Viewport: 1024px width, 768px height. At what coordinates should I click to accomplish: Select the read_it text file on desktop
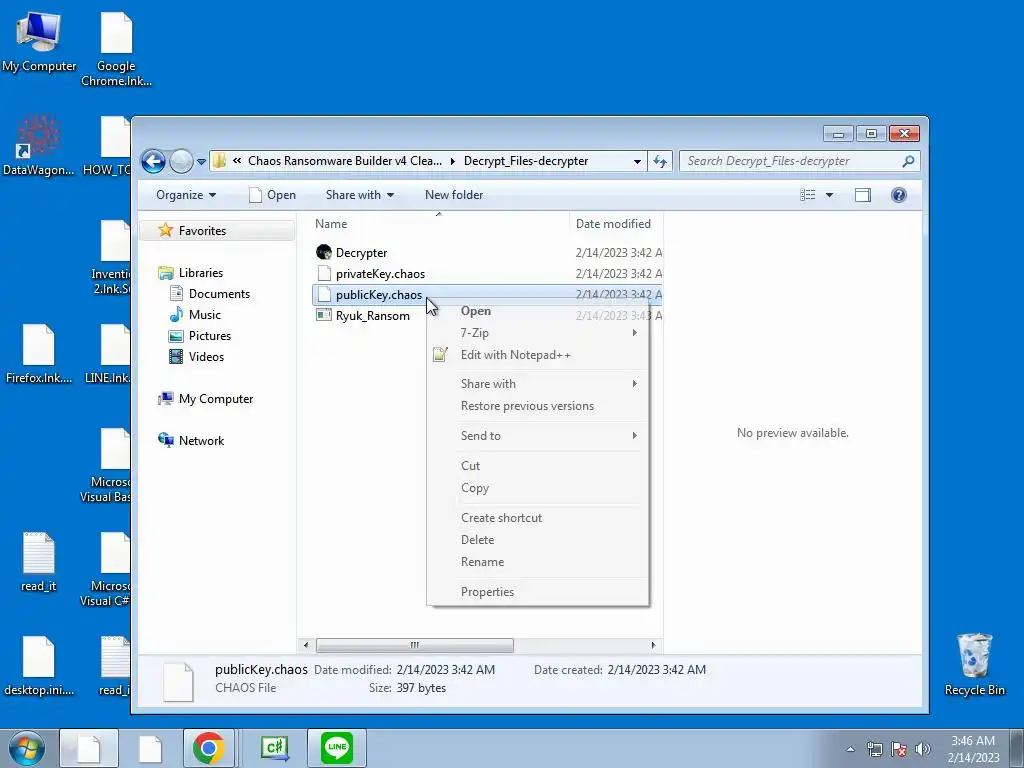point(39,562)
